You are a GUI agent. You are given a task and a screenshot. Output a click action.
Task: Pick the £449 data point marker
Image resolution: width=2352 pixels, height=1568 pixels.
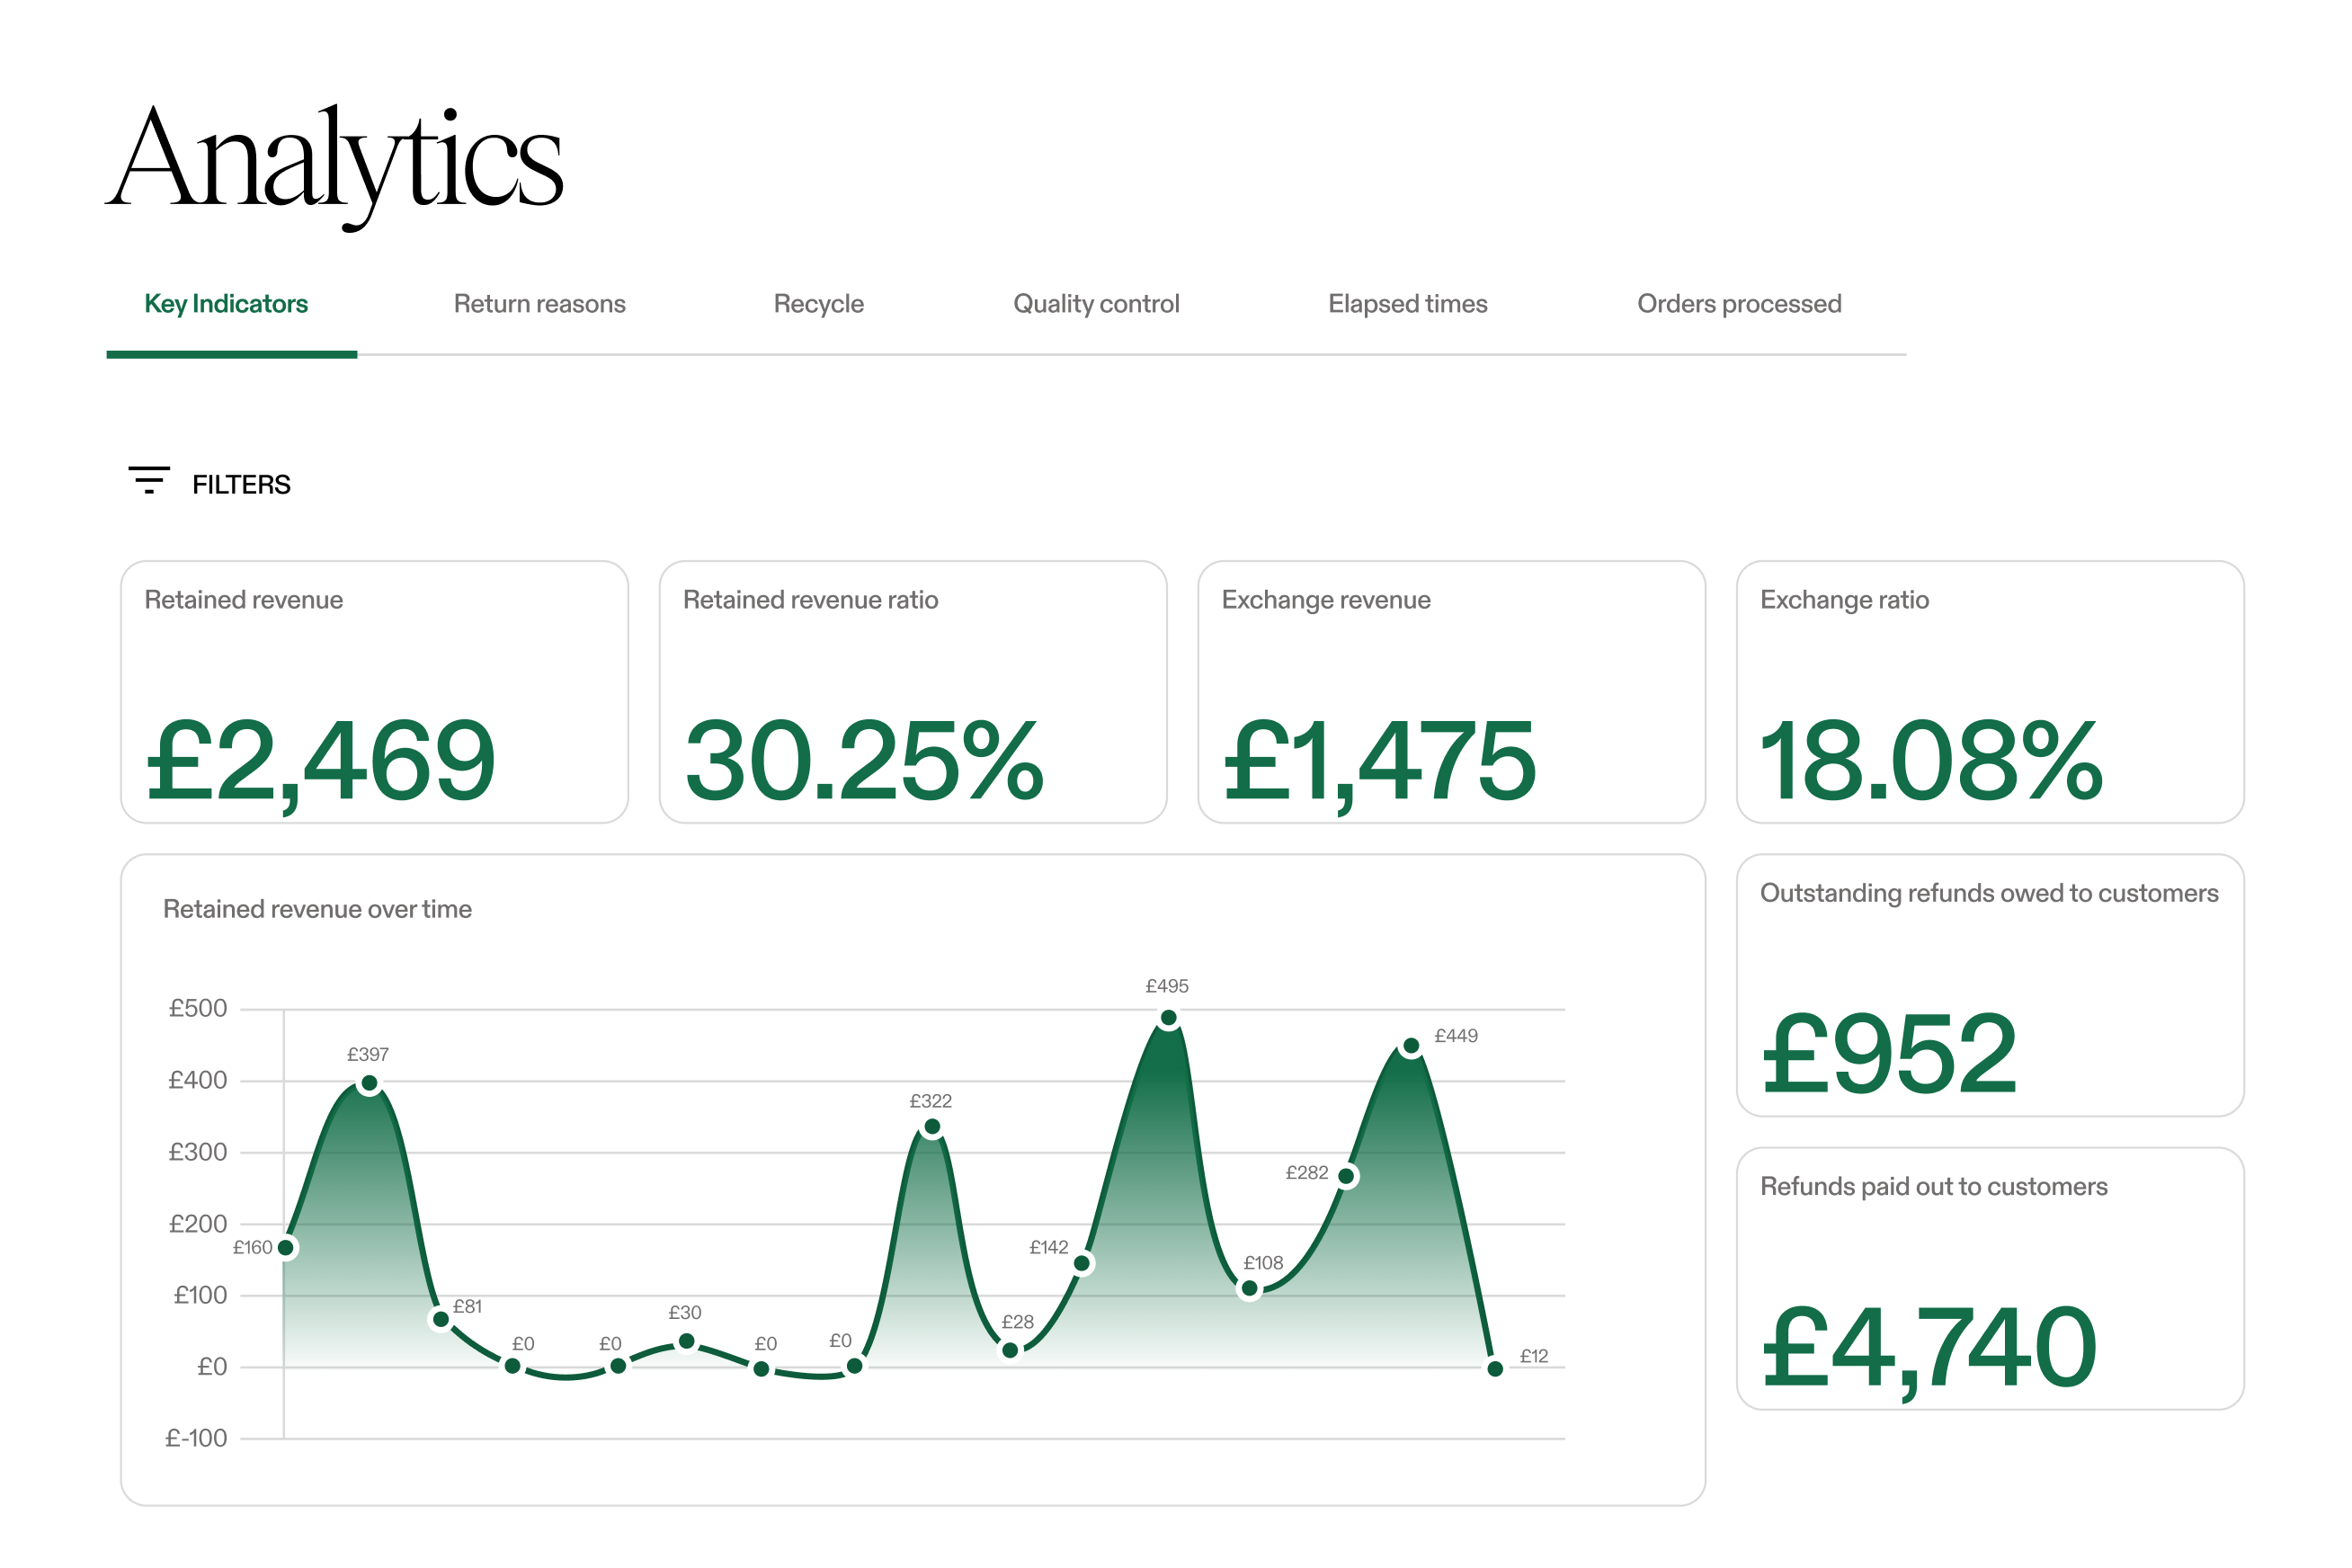coord(1411,1047)
